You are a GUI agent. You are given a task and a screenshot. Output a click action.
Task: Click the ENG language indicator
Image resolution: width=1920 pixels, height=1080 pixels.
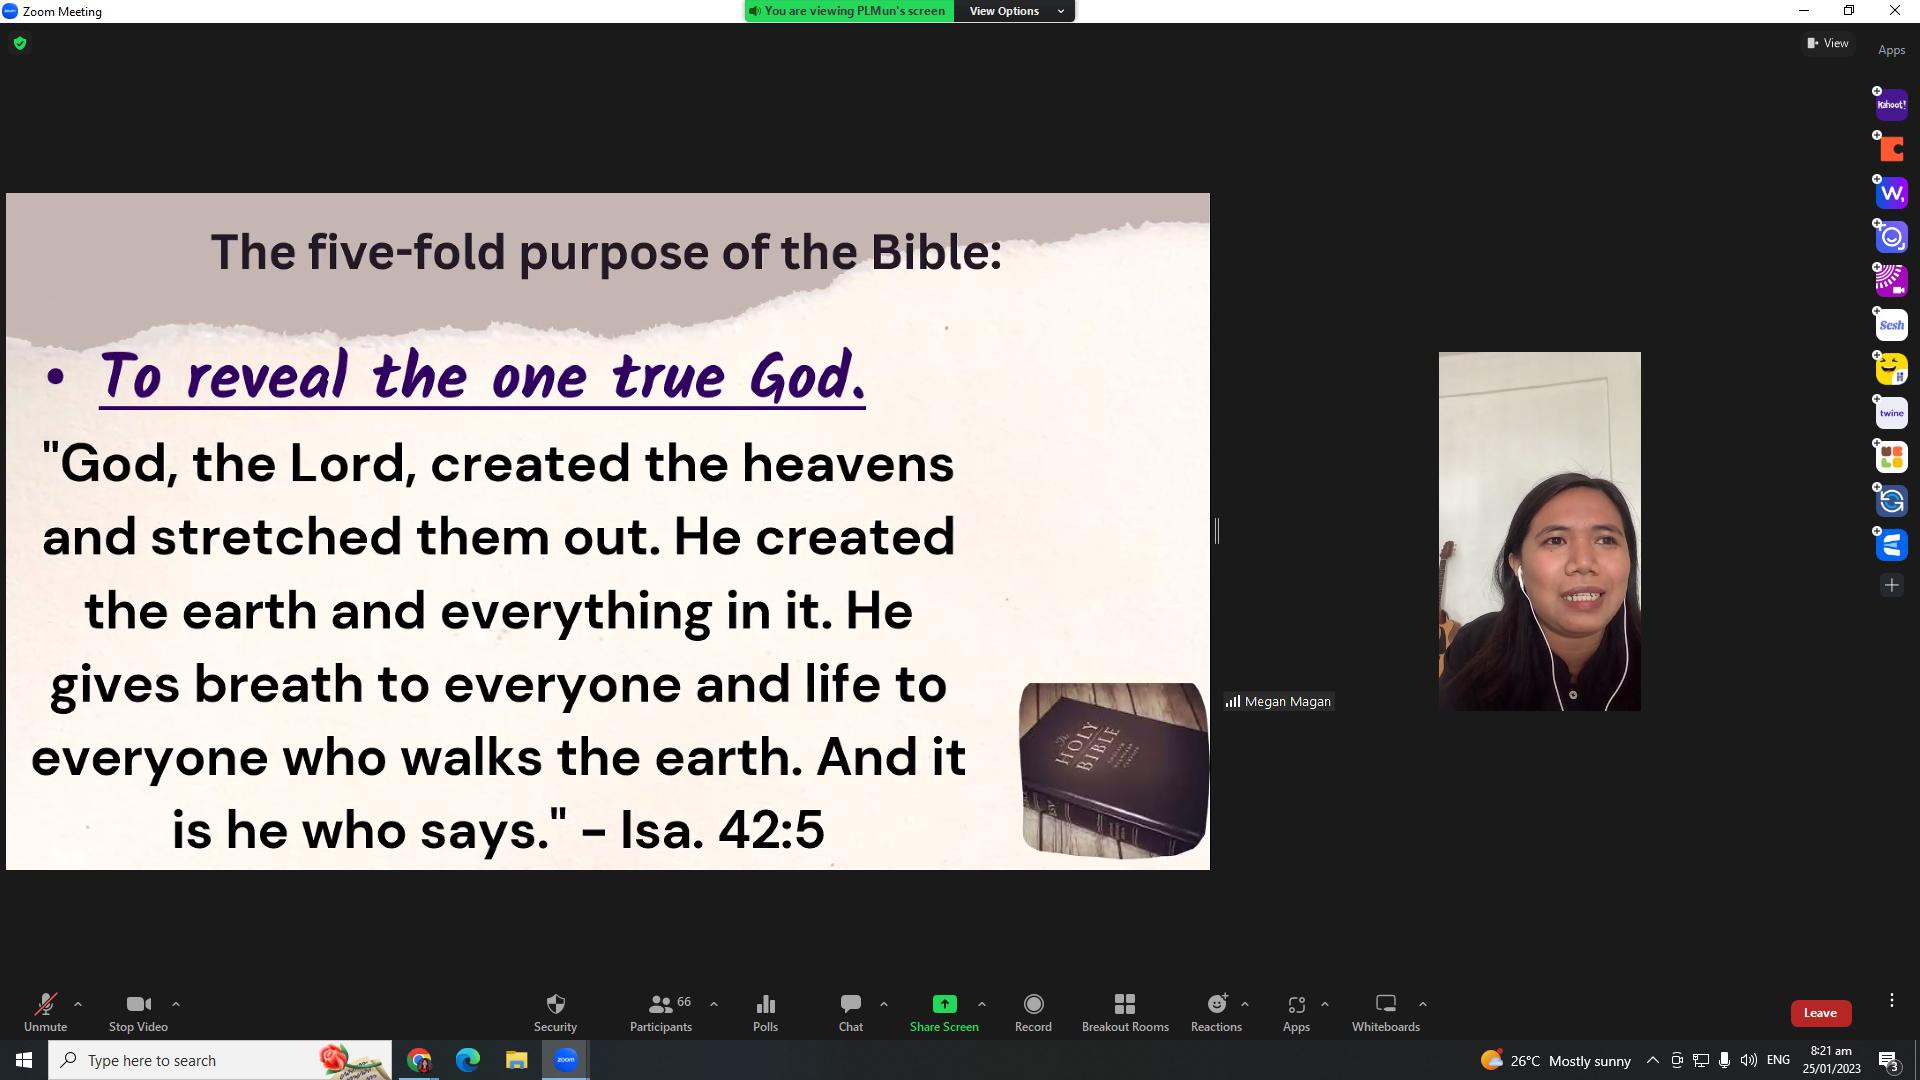click(x=1778, y=1060)
